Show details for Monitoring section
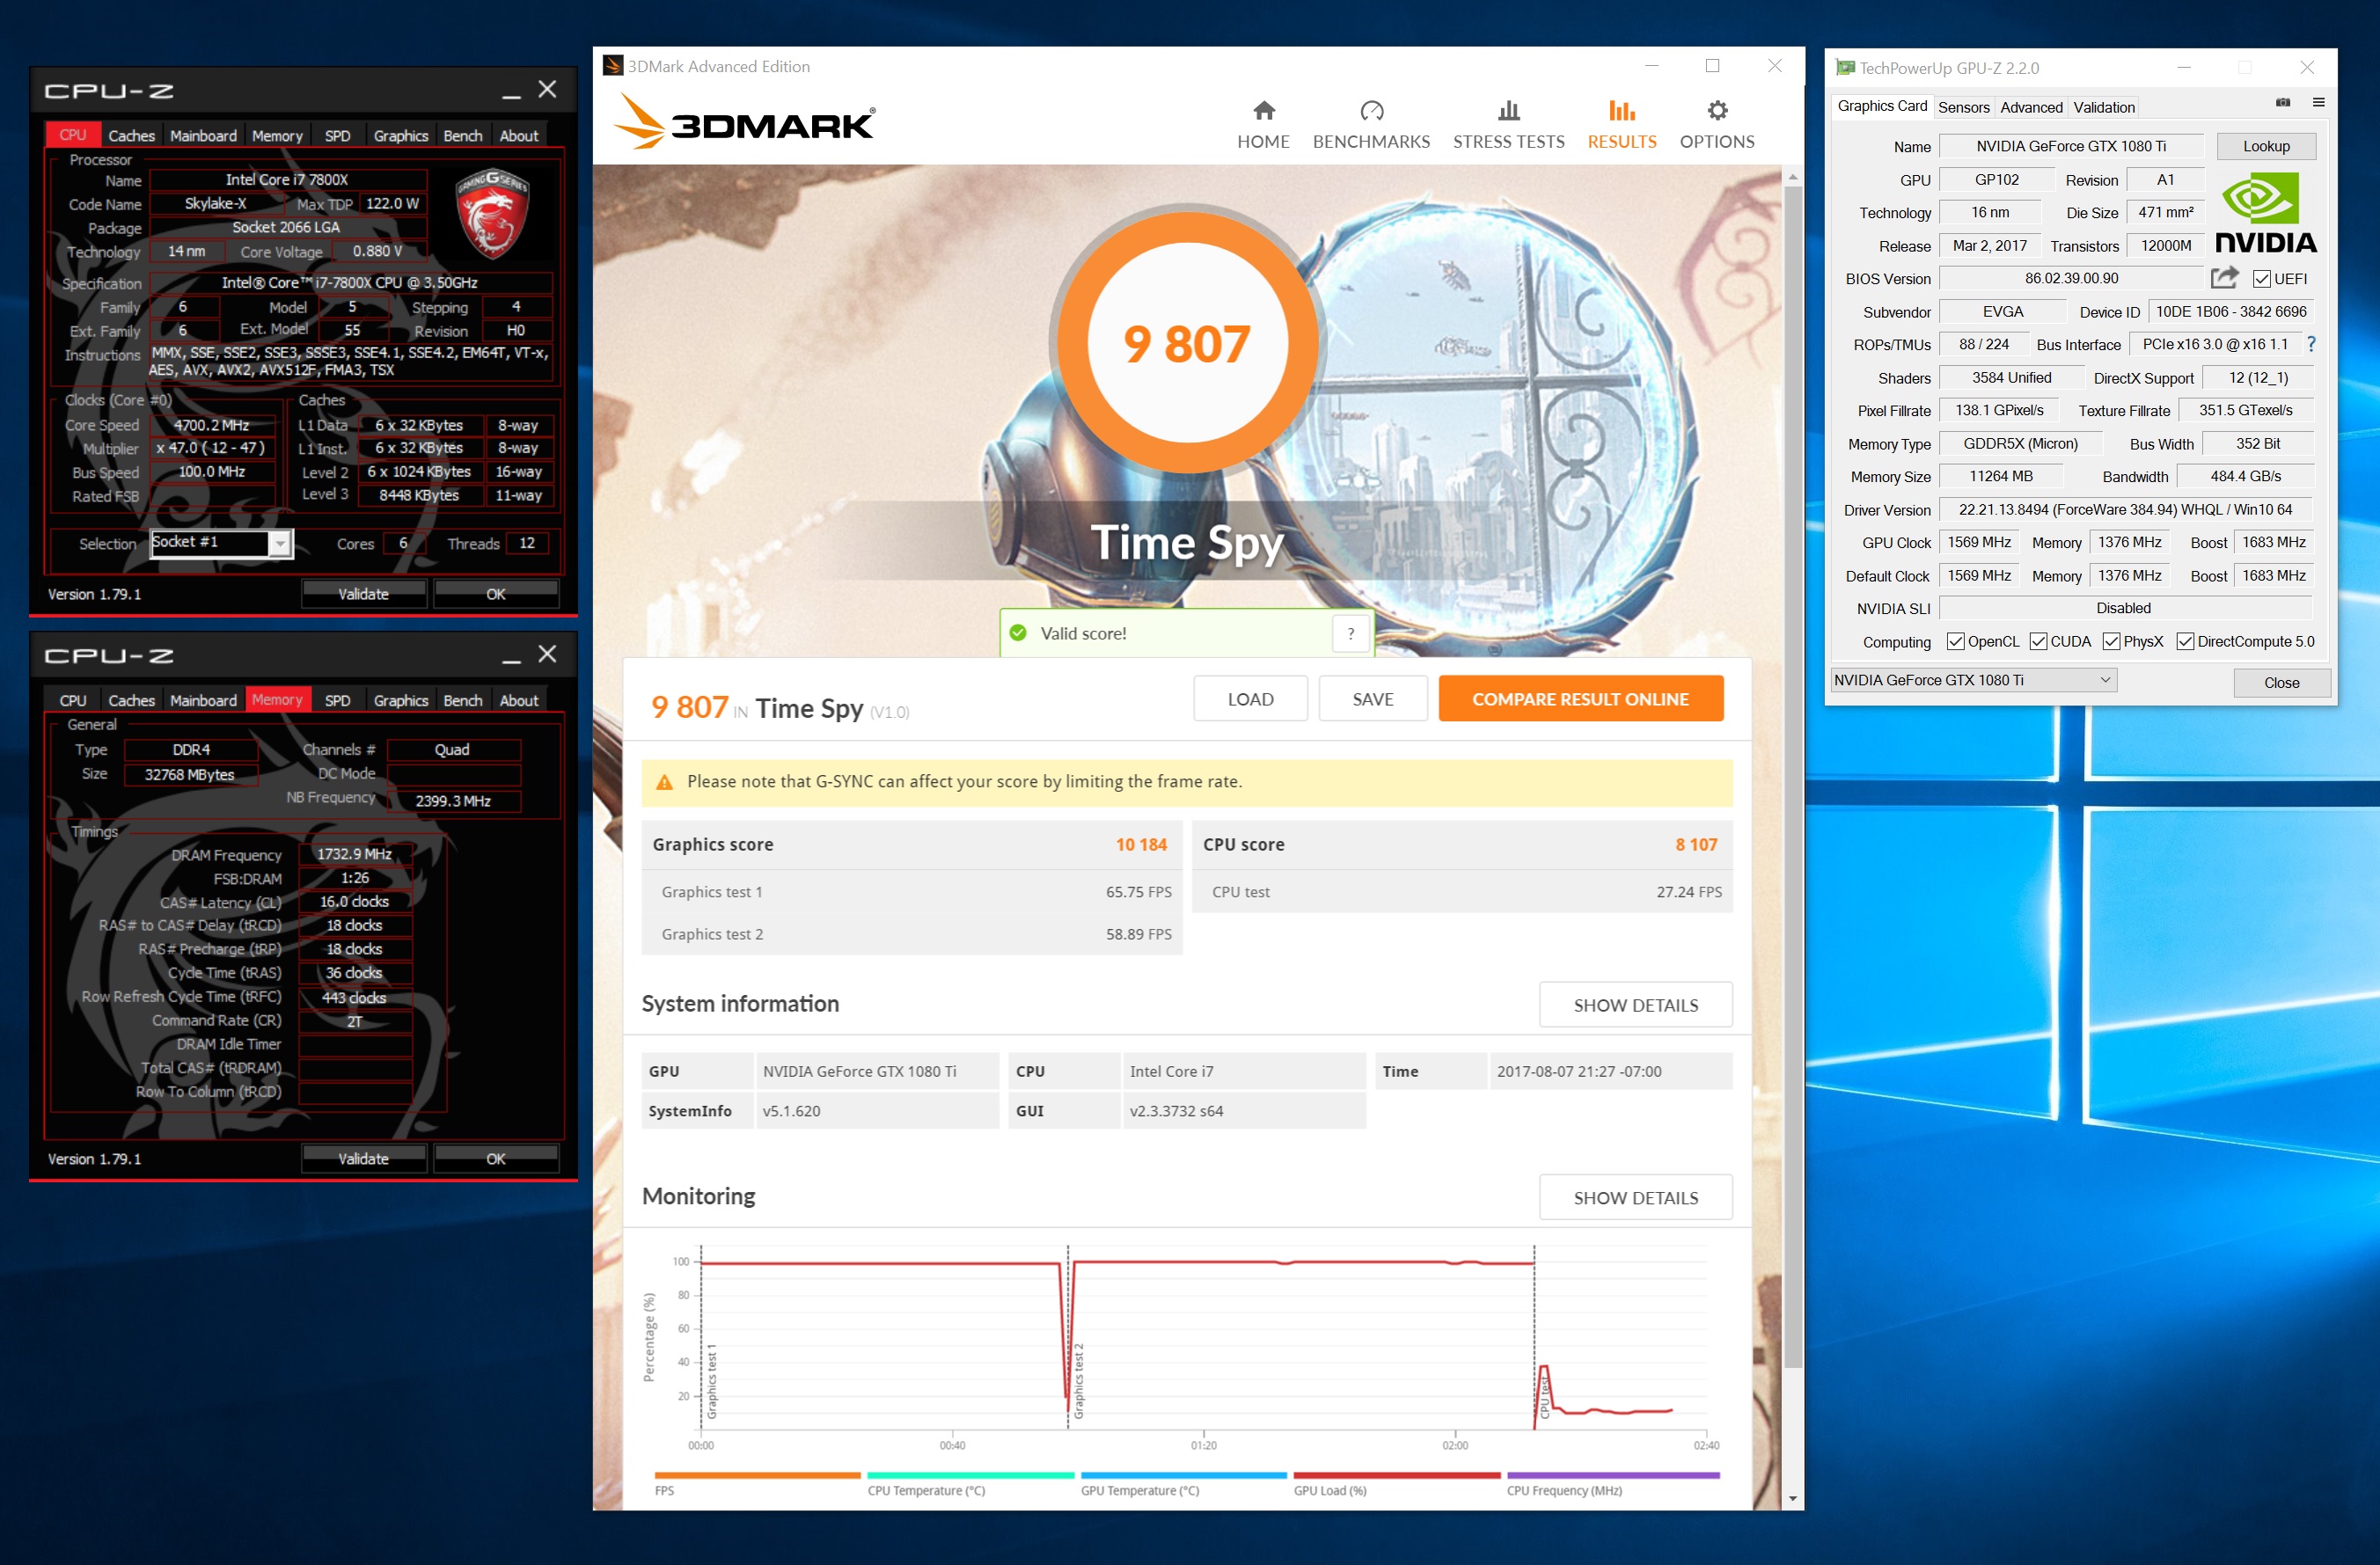 pyautogui.click(x=1635, y=1198)
